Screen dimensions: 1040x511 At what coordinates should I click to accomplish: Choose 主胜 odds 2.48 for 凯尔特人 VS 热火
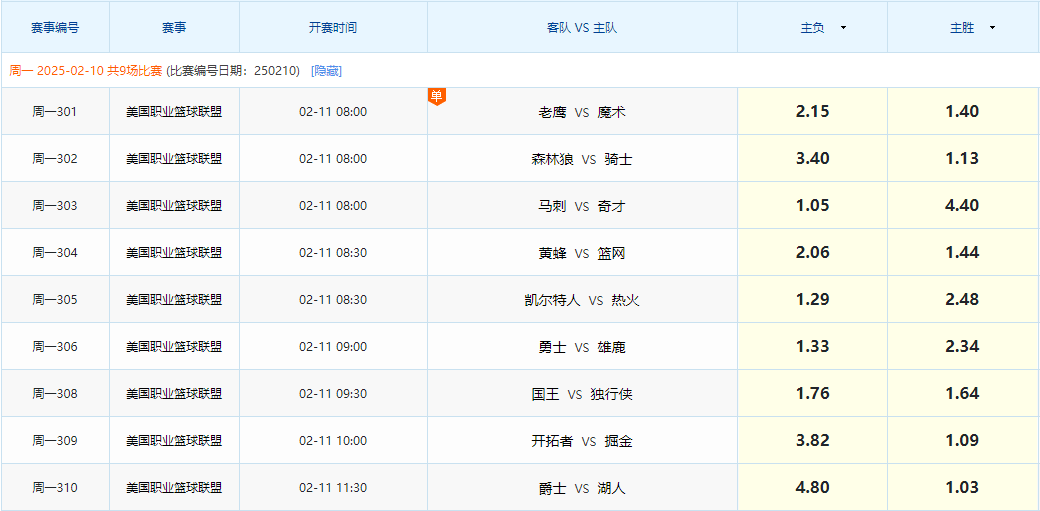pyautogui.click(x=962, y=300)
